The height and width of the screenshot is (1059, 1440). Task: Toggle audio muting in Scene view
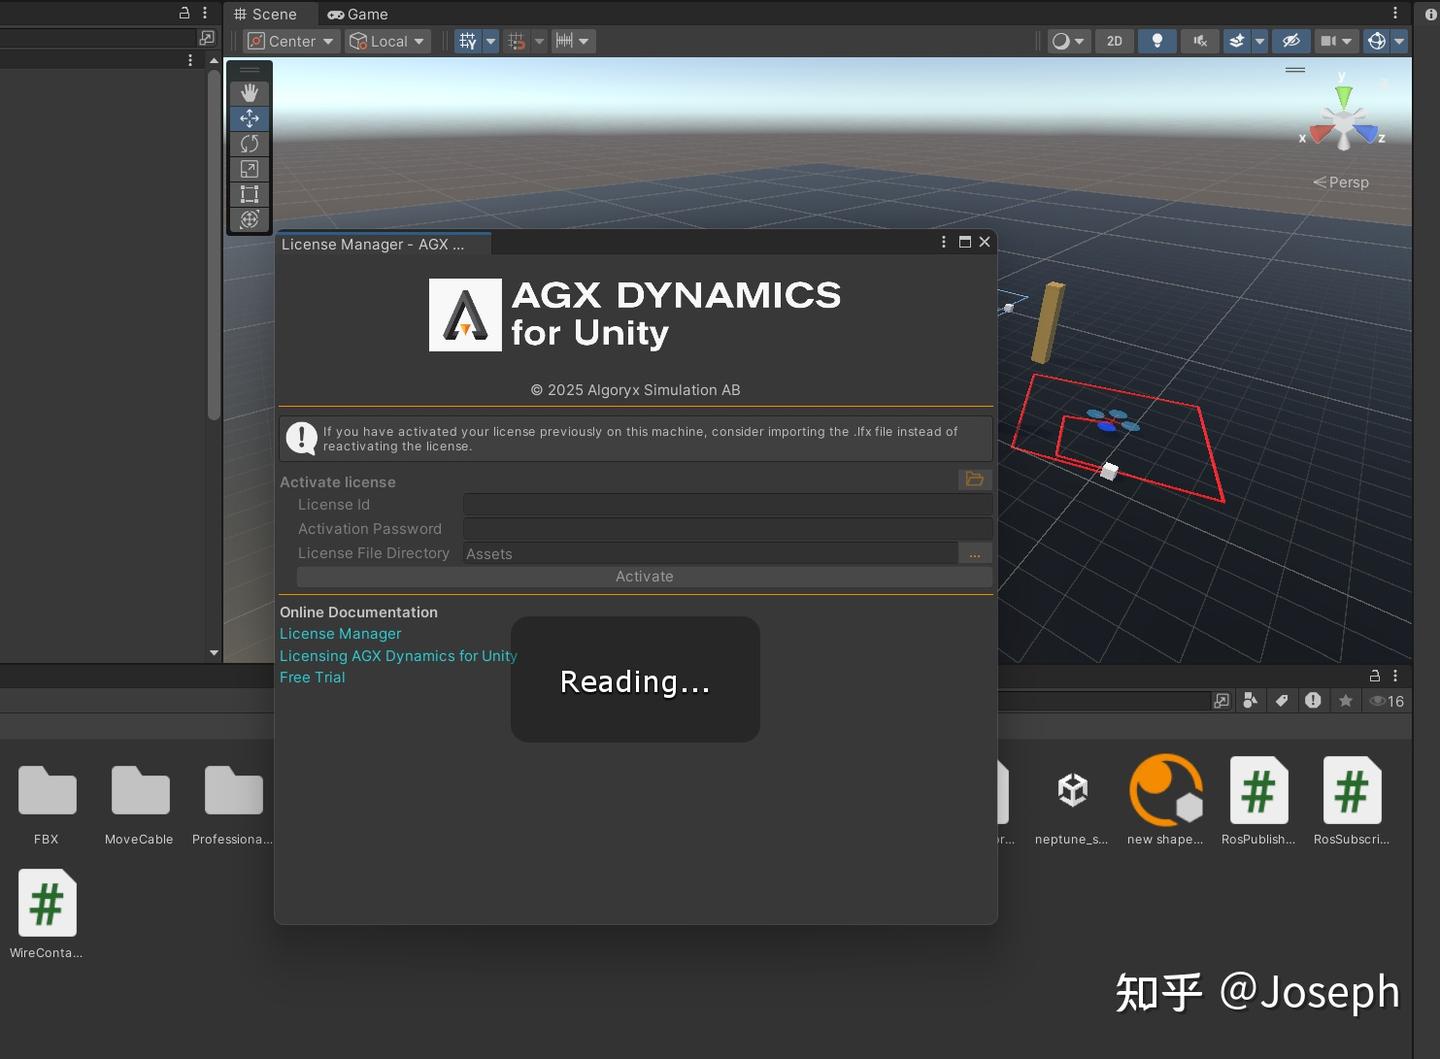pyautogui.click(x=1199, y=41)
